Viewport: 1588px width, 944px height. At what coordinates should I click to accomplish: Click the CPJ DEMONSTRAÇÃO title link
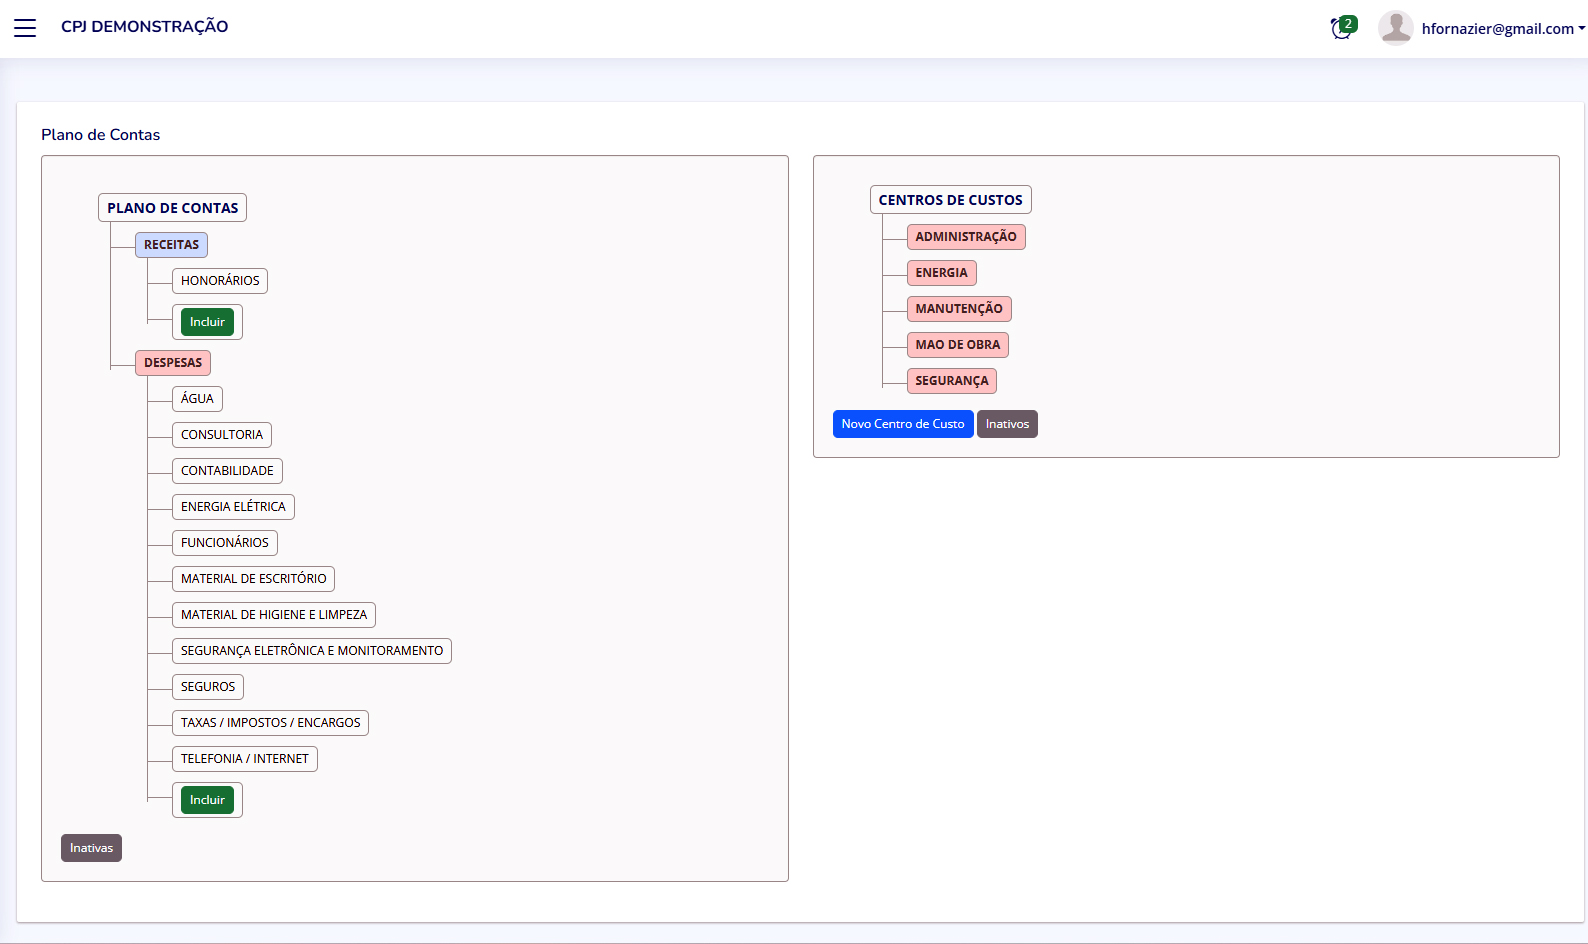click(144, 27)
